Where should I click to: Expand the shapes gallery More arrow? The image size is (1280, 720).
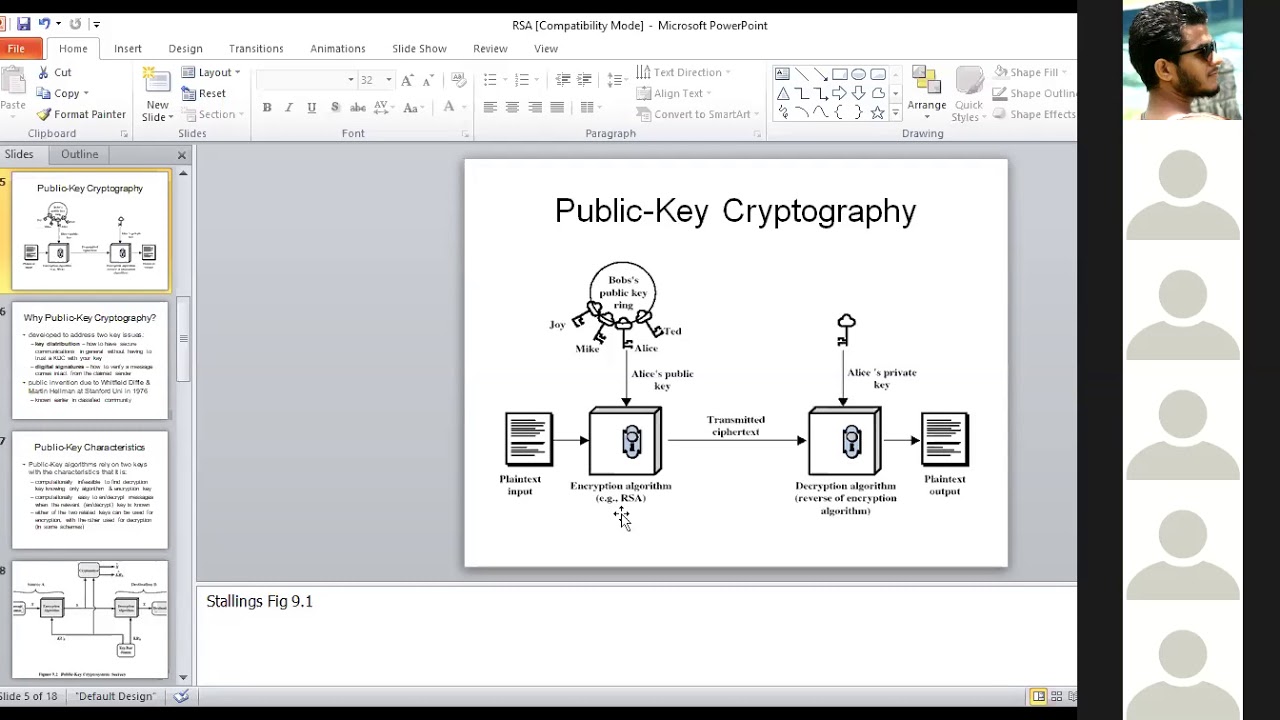pyautogui.click(x=895, y=113)
